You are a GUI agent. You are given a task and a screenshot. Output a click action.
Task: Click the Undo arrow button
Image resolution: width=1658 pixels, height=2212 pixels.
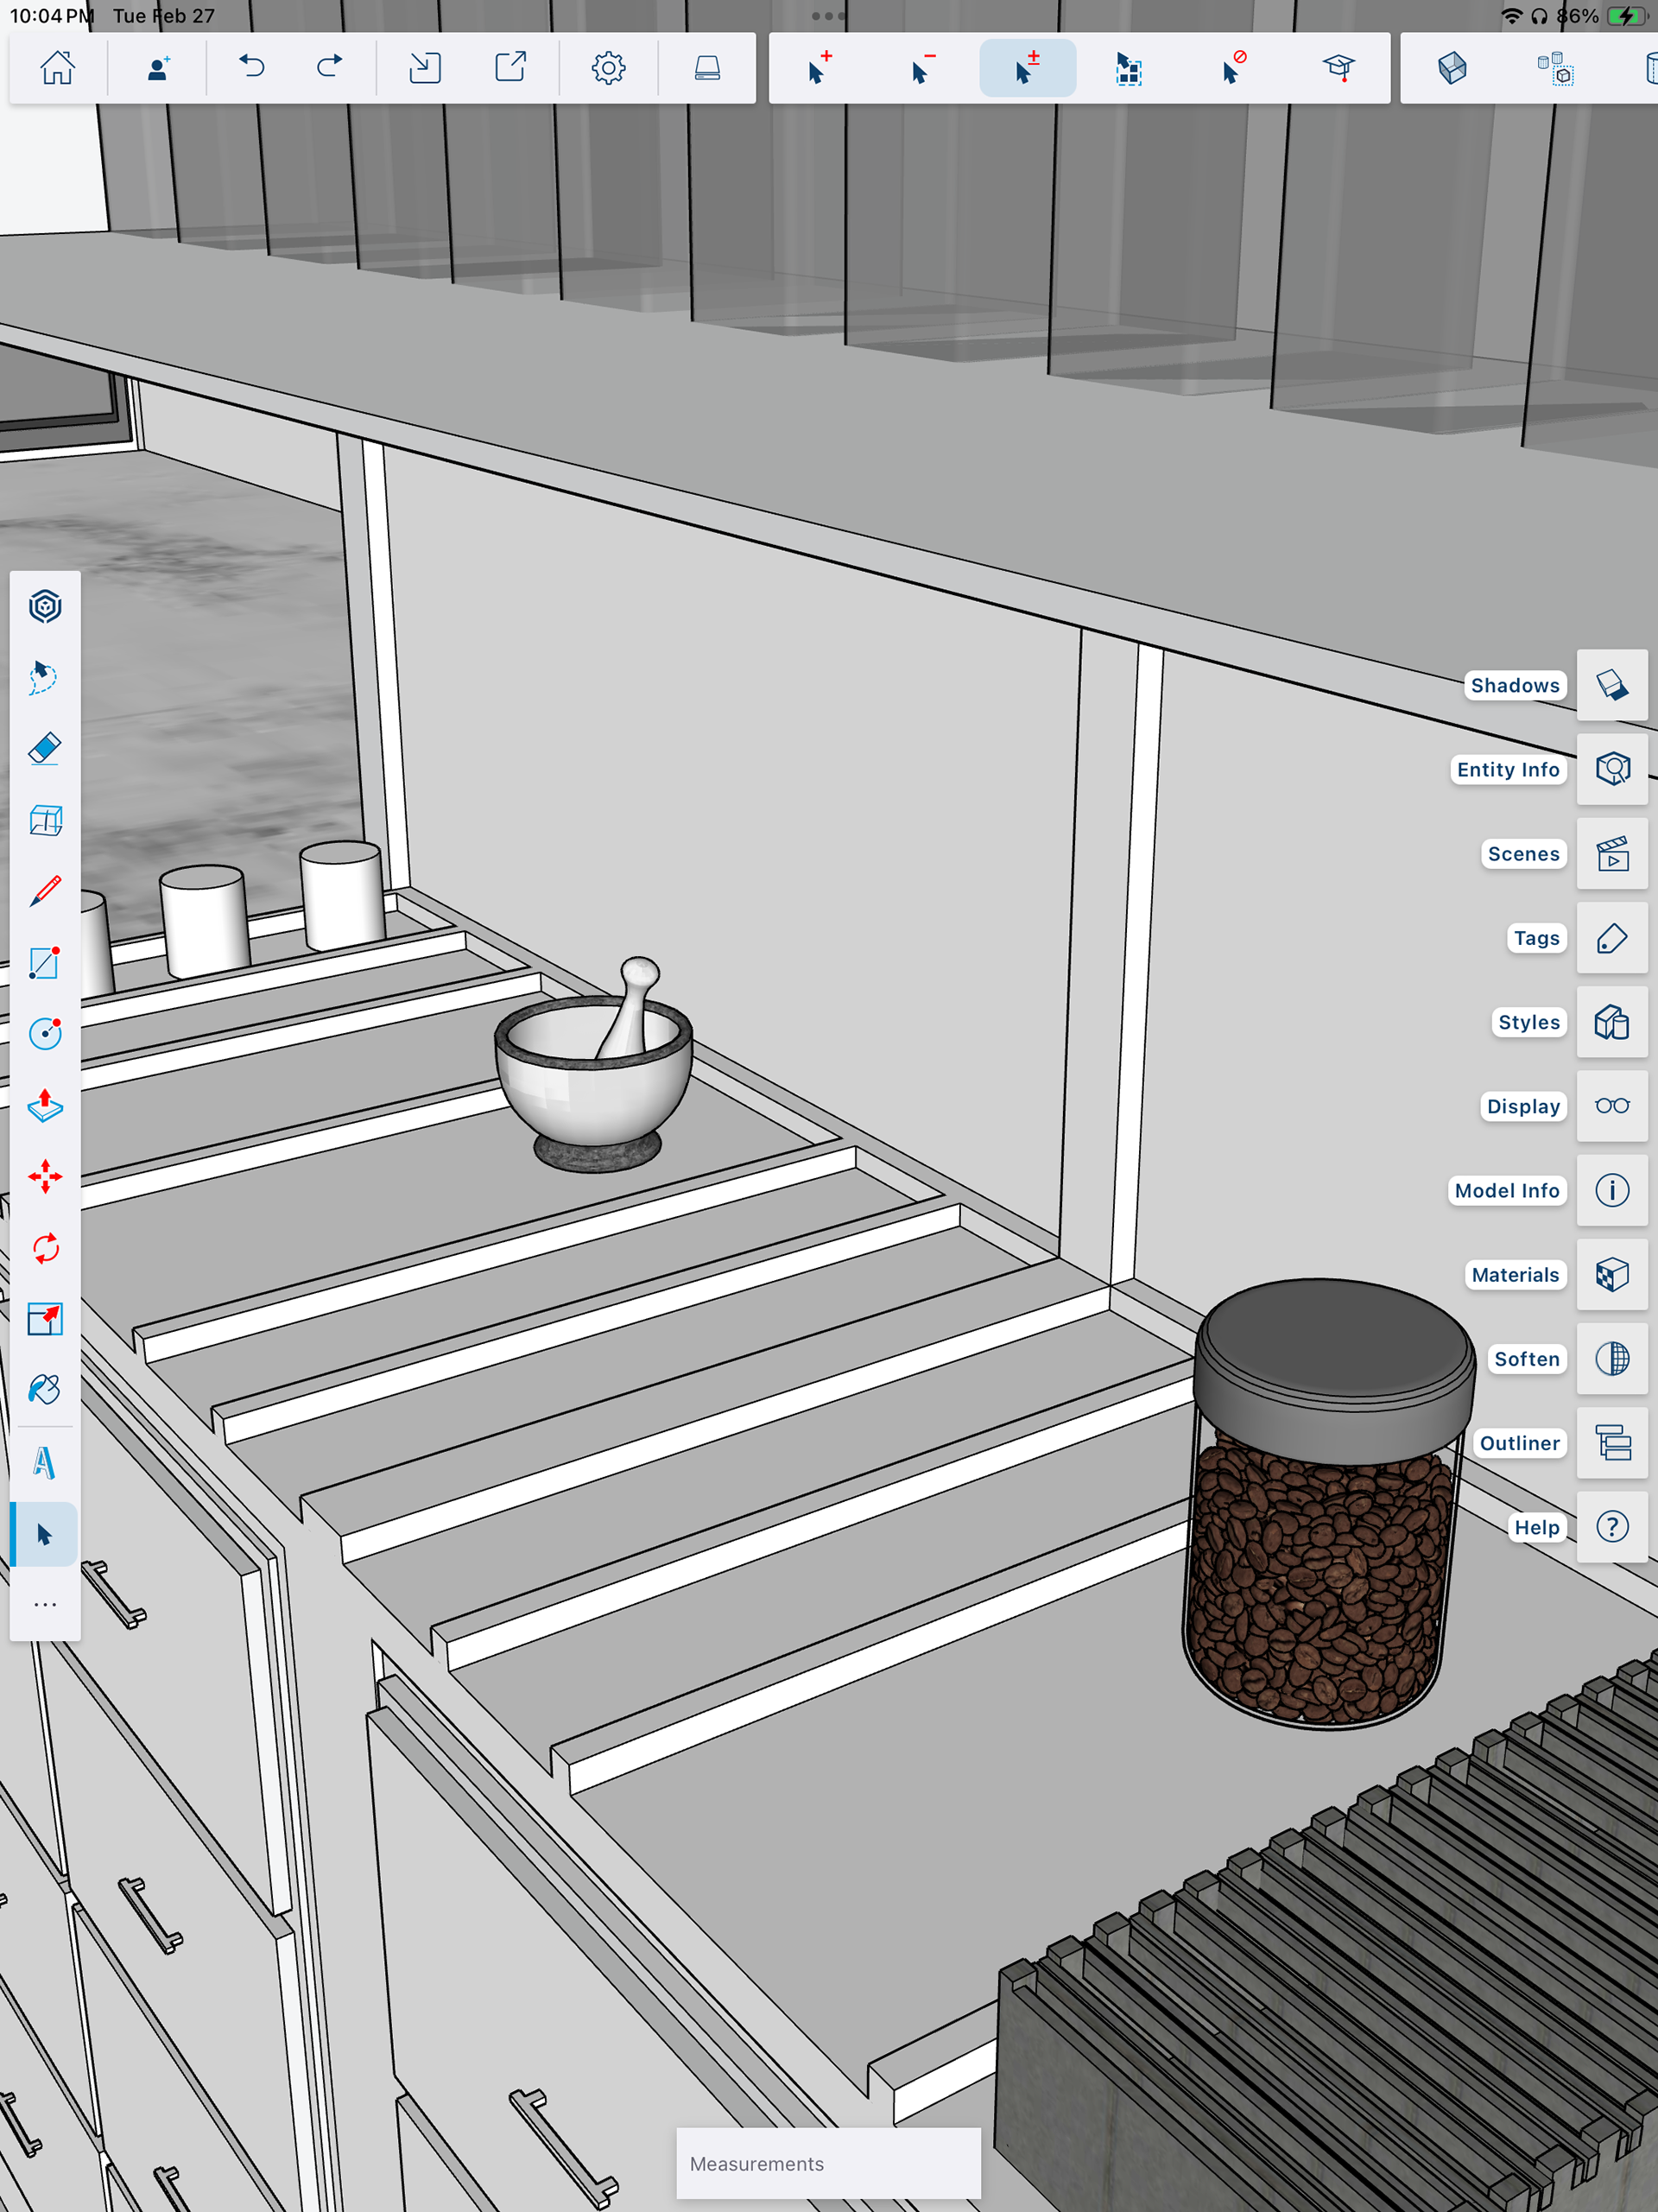(252, 68)
